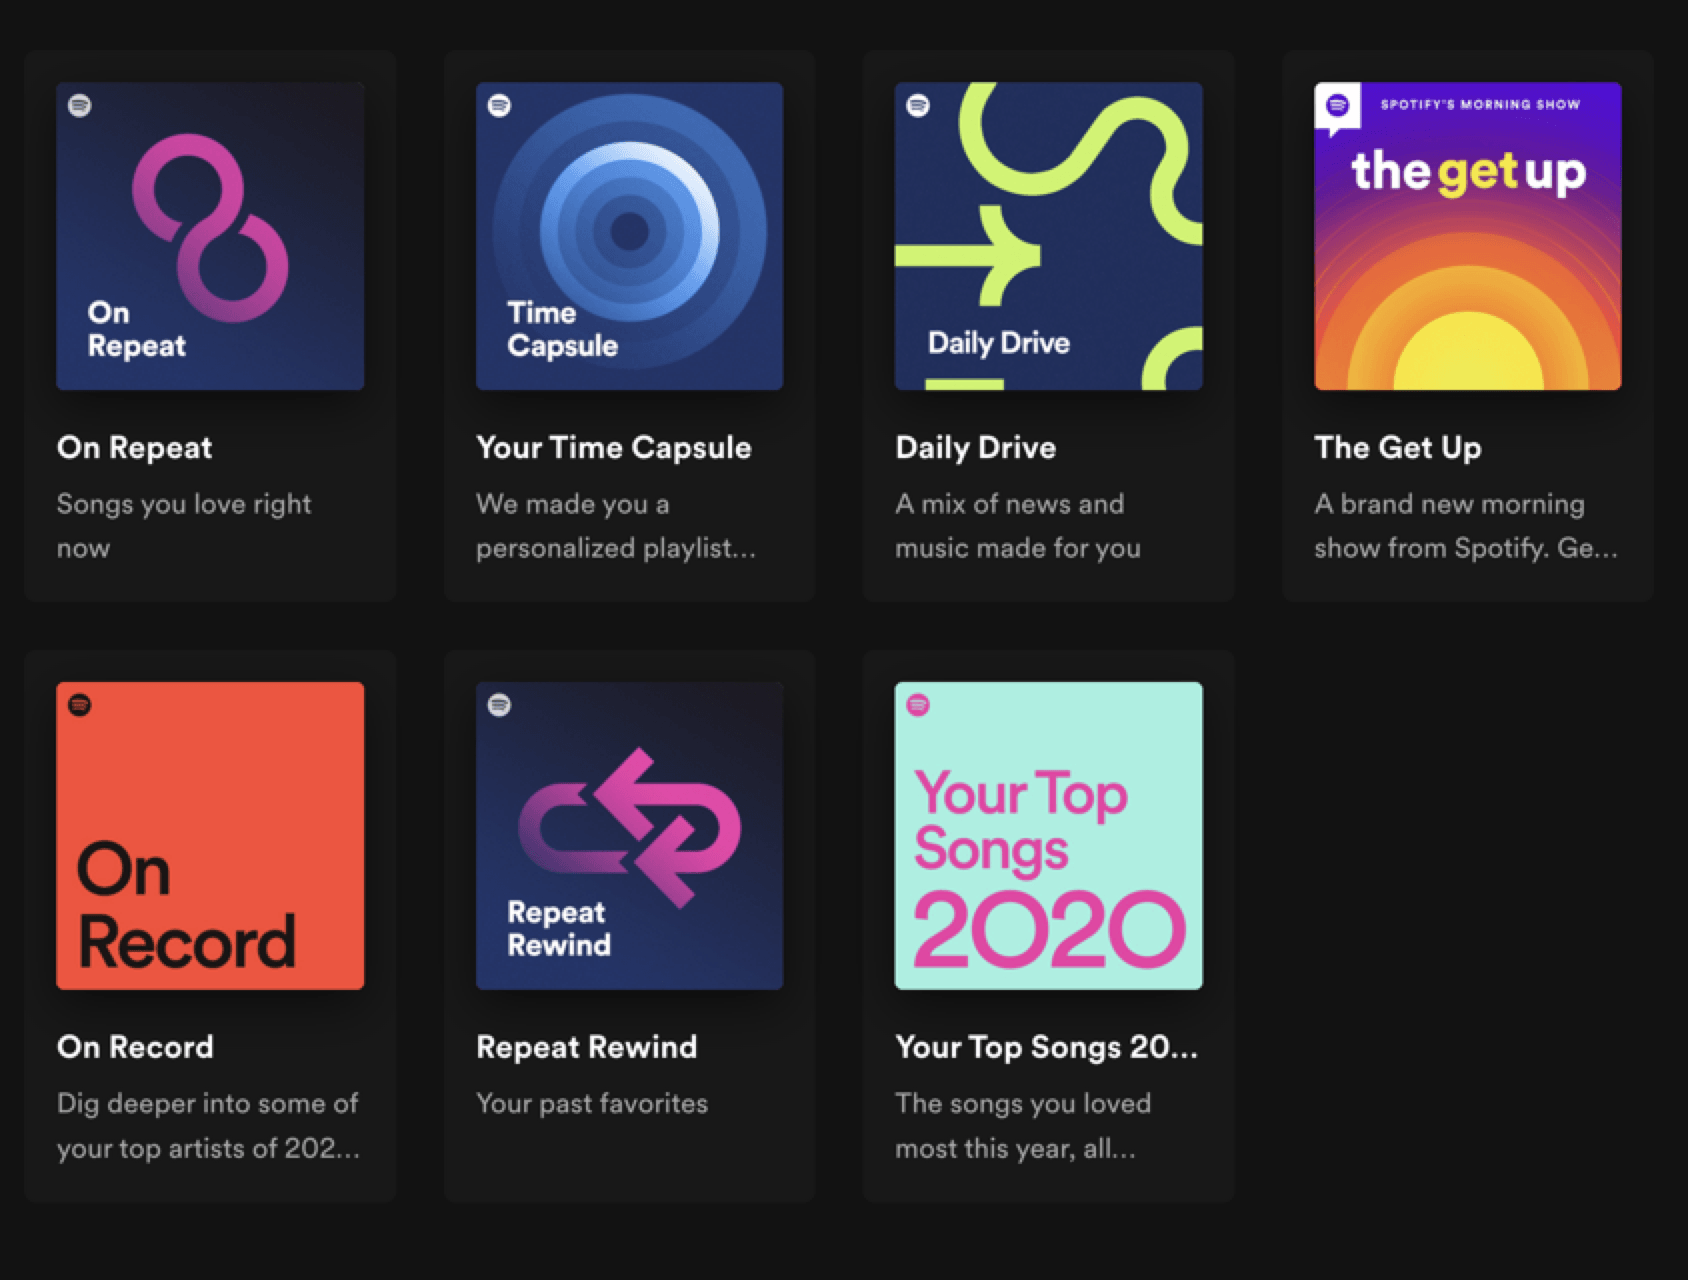
Task: Click 'A brand new morning show' description
Action: click(1465, 526)
